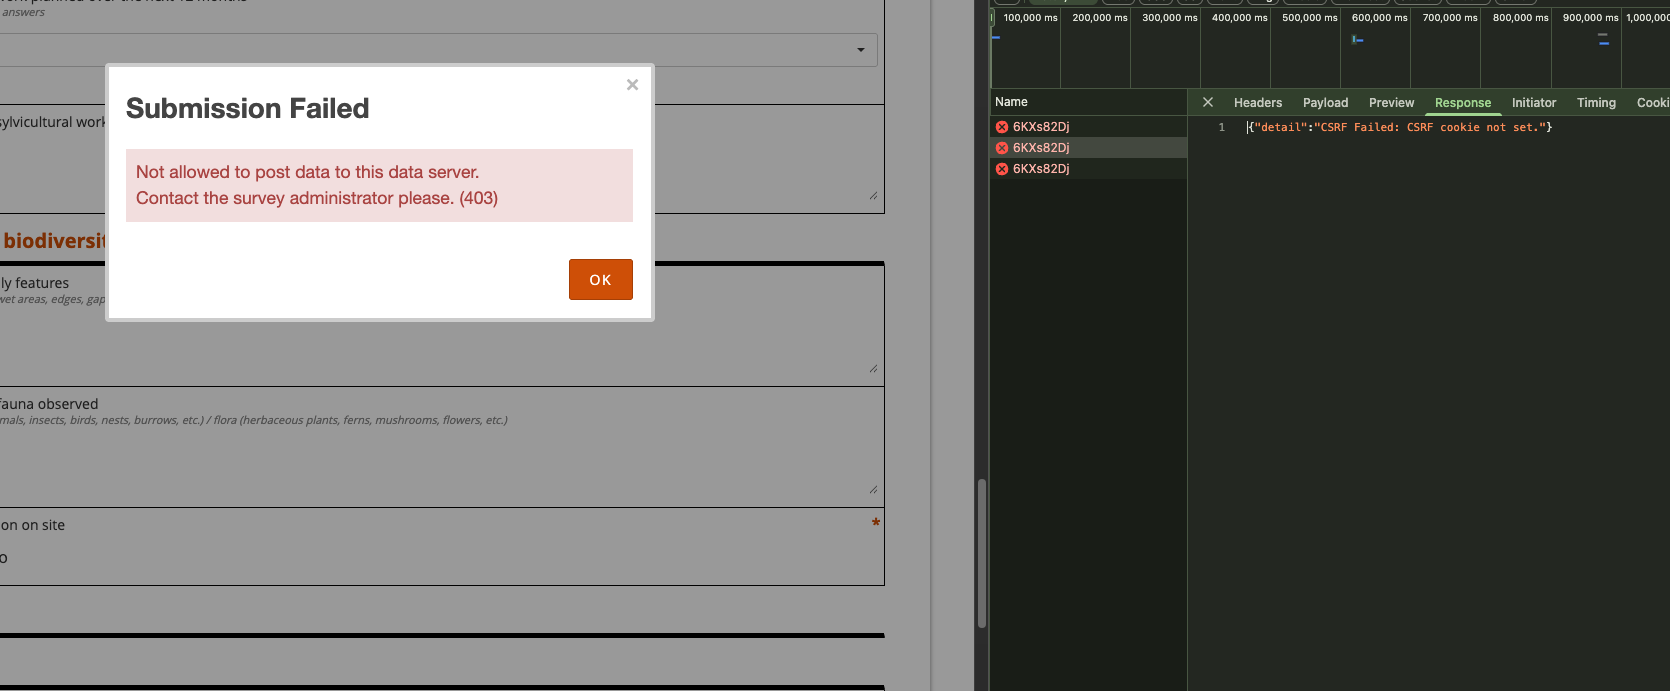Open the Payload tab
This screenshot has height=691, width=1670.
click(x=1325, y=103)
